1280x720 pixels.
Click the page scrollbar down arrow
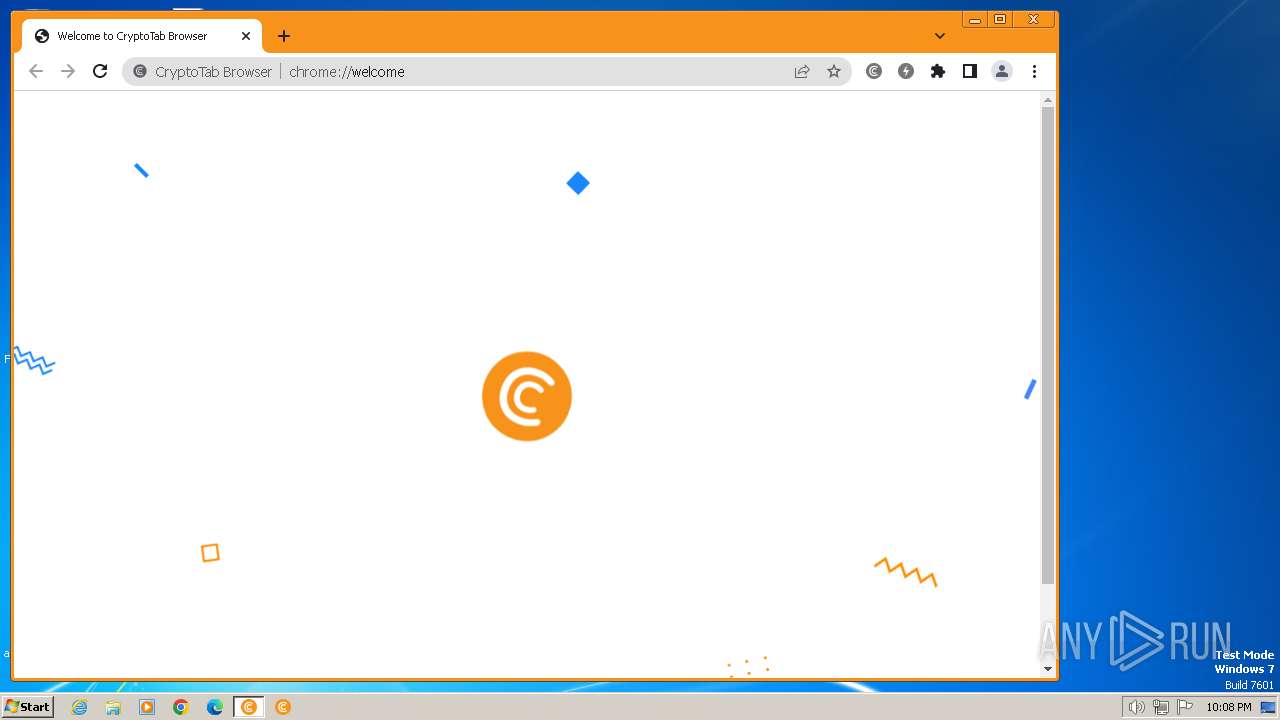(x=1048, y=669)
